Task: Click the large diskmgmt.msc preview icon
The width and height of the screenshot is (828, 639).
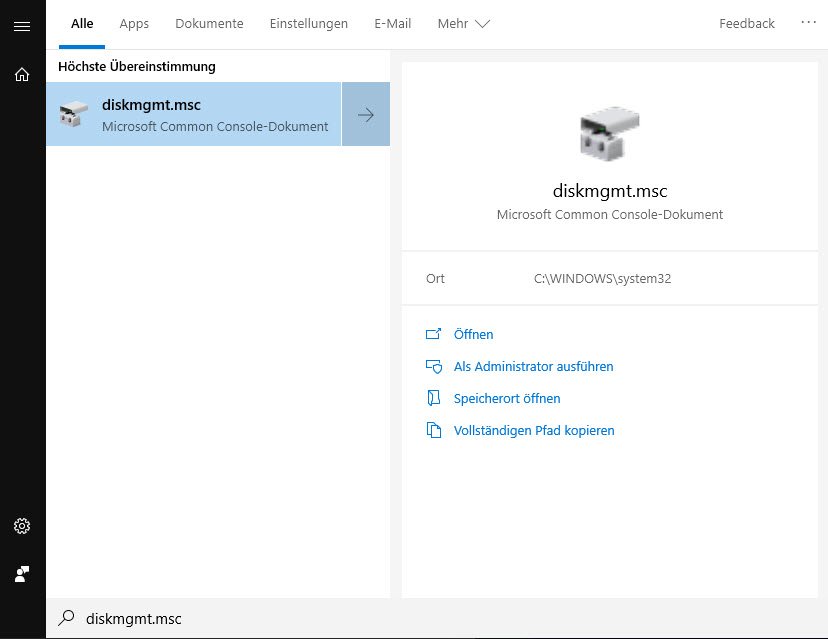Action: click(x=609, y=133)
